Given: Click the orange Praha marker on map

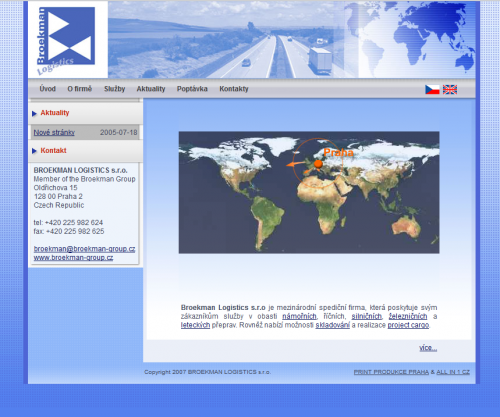Looking at the screenshot, I should [x=318, y=164].
